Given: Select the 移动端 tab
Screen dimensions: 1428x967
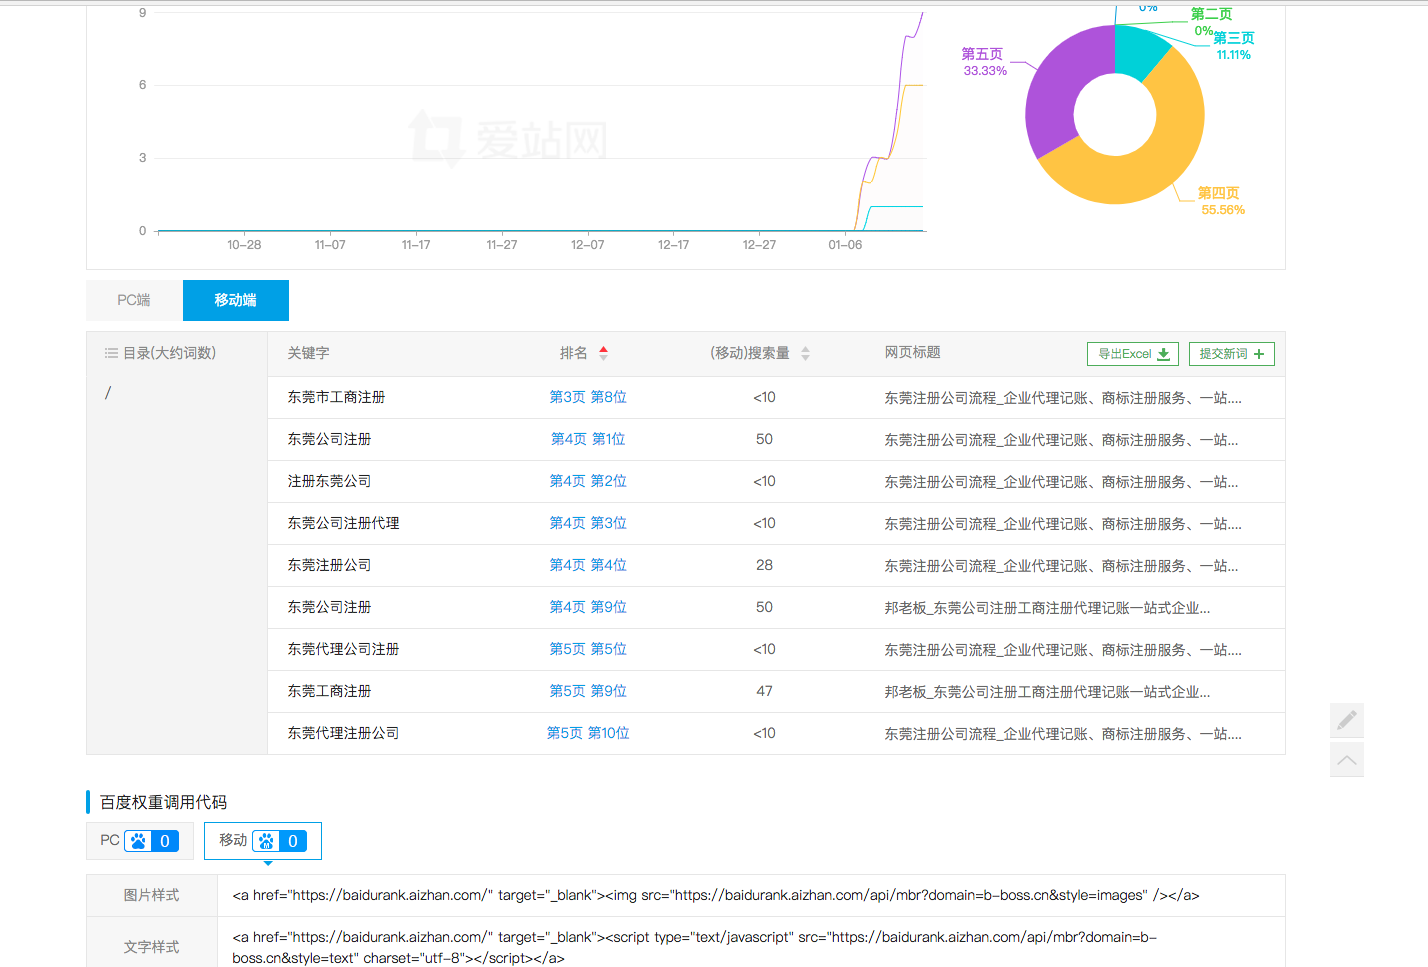Looking at the screenshot, I should pyautogui.click(x=236, y=300).
